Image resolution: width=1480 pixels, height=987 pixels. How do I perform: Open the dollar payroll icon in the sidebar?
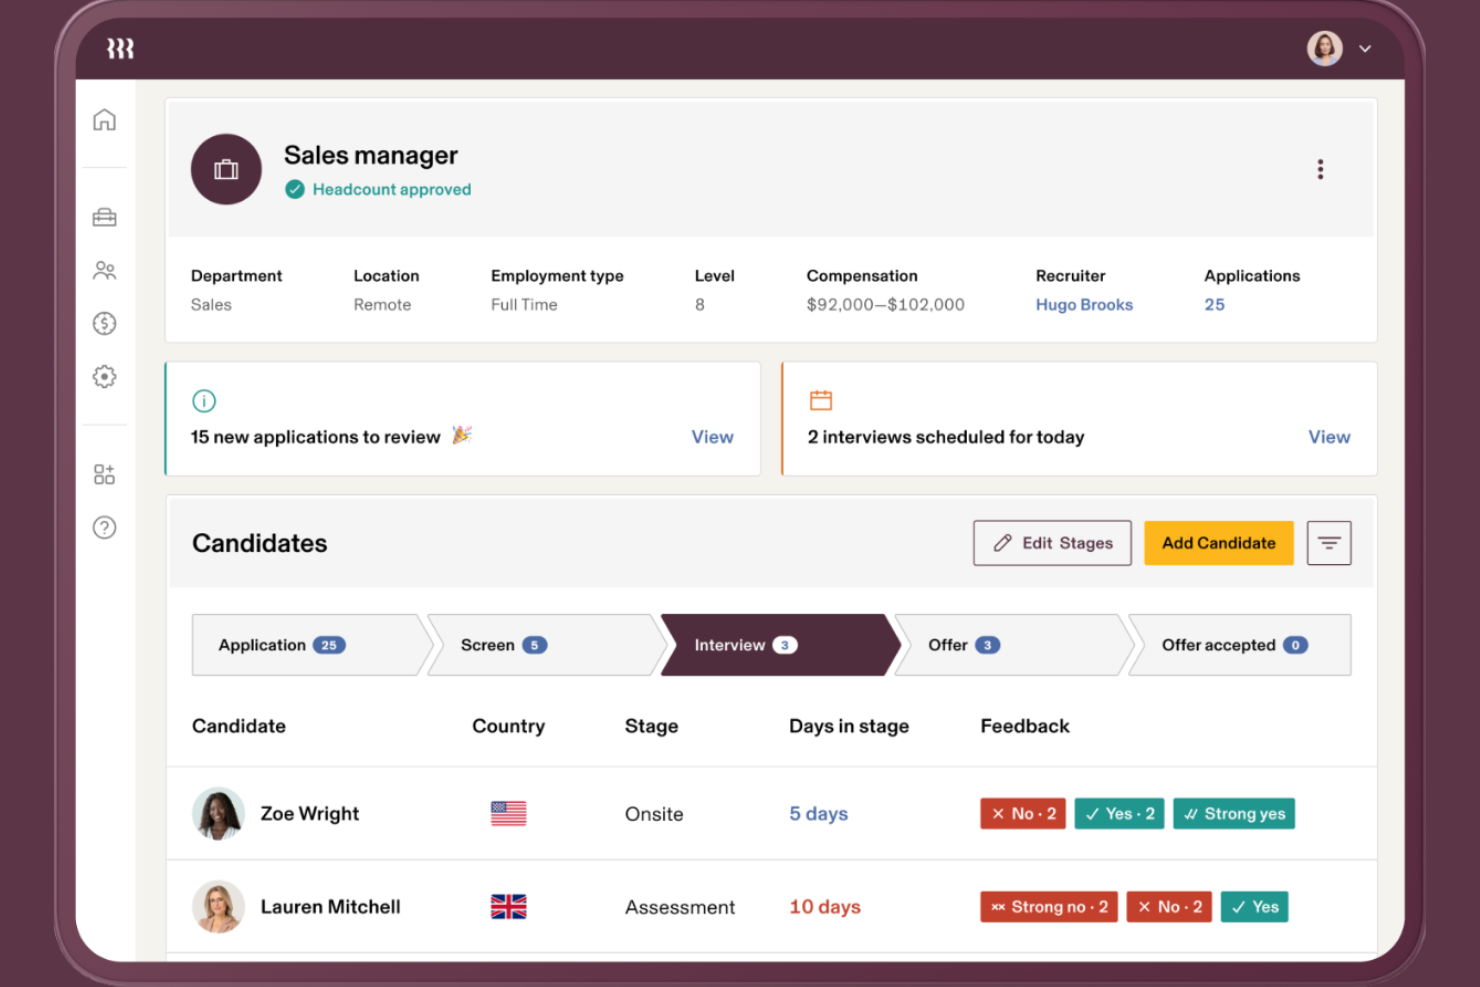coord(104,323)
